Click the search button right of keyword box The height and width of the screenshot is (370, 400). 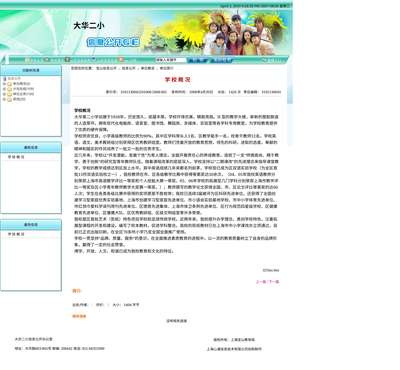(197, 60)
